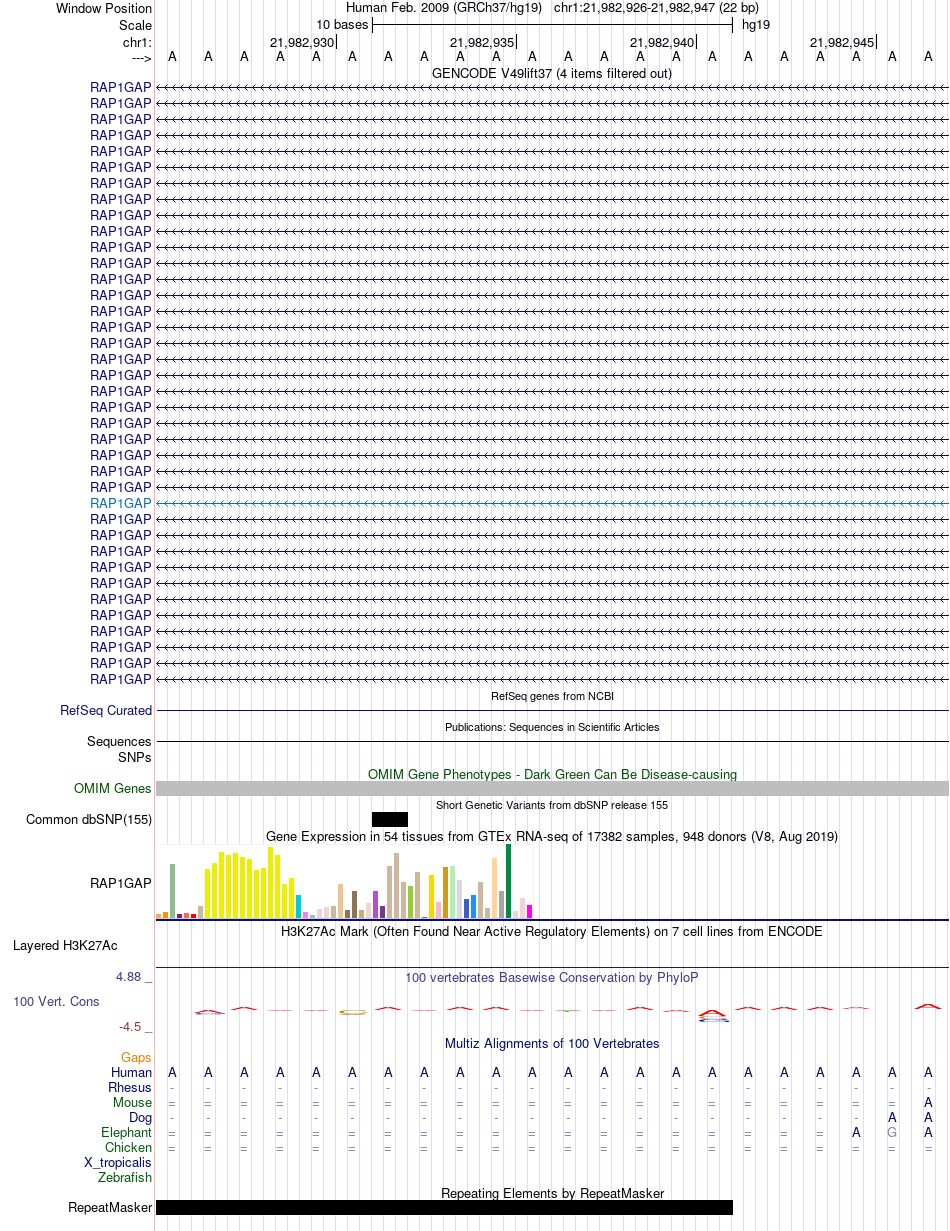
Task: Click the tallest dark green GTEx bar
Action: [509, 881]
